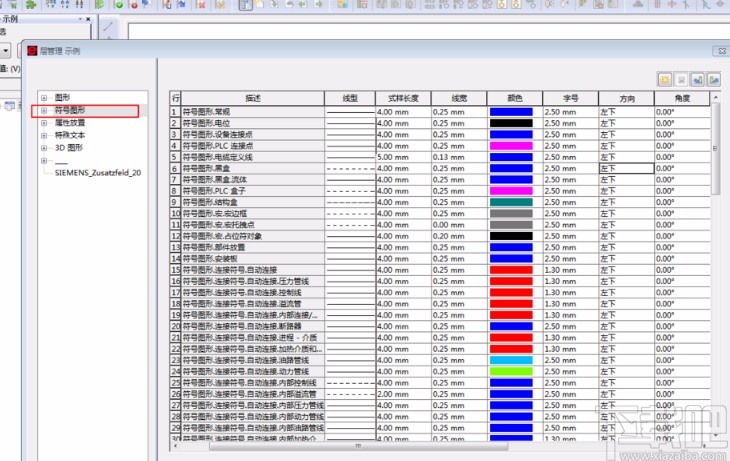Screen dimensions: 730x461
Task: Expand the 属性放置 tree node
Action: 44,123
